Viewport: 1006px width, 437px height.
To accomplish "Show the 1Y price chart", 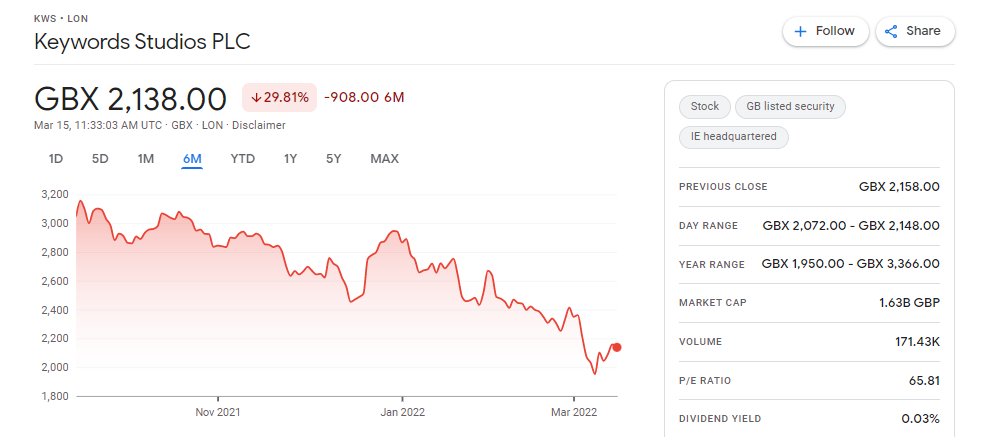I will click(x=291, y=159).
